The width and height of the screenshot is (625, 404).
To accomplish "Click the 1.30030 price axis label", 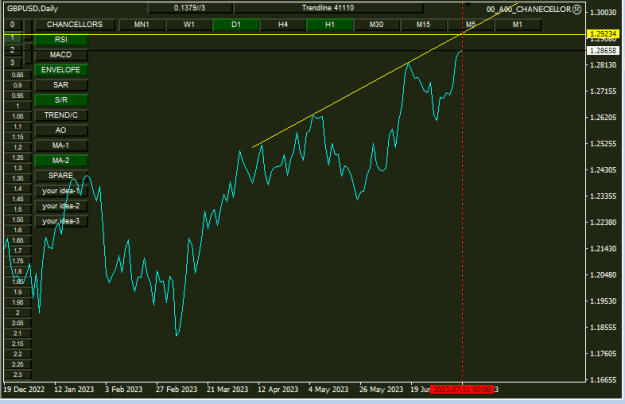I will point(603,12).
